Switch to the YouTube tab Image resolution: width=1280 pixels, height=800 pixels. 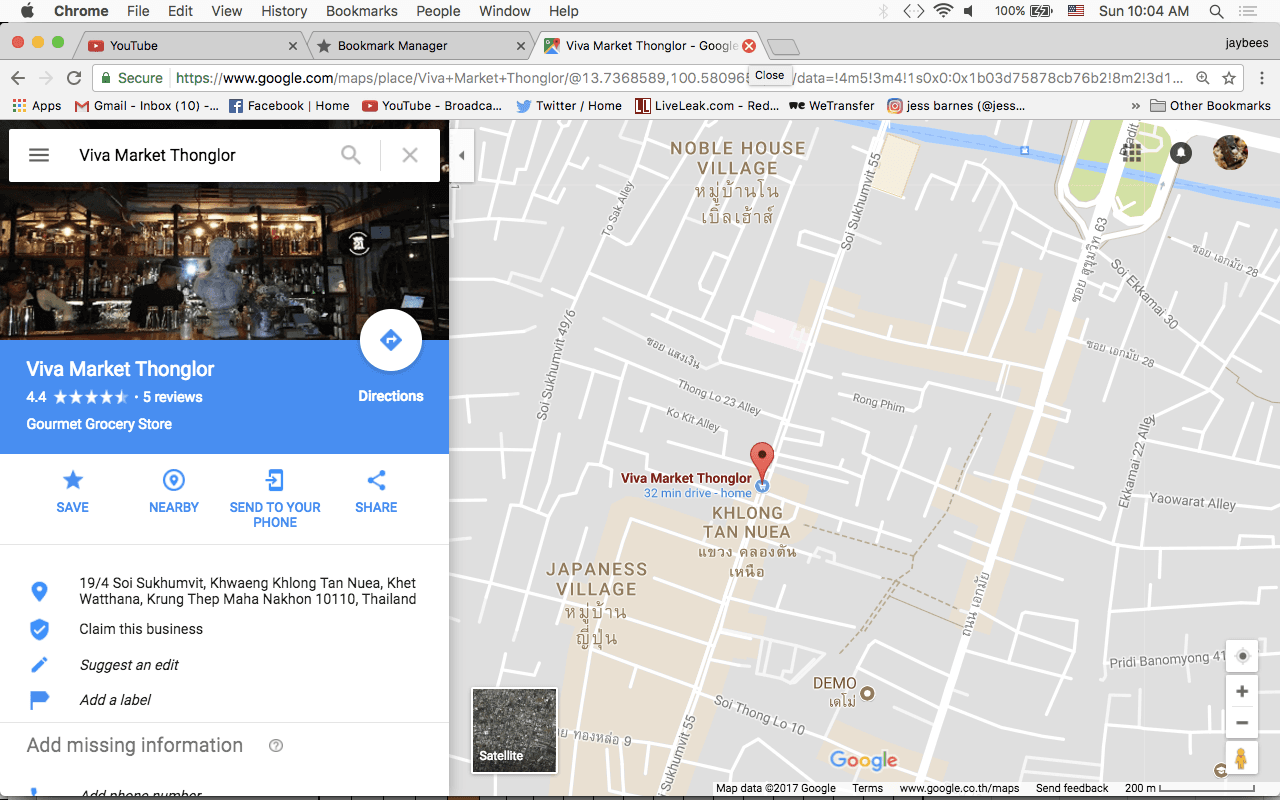point(192,46)
